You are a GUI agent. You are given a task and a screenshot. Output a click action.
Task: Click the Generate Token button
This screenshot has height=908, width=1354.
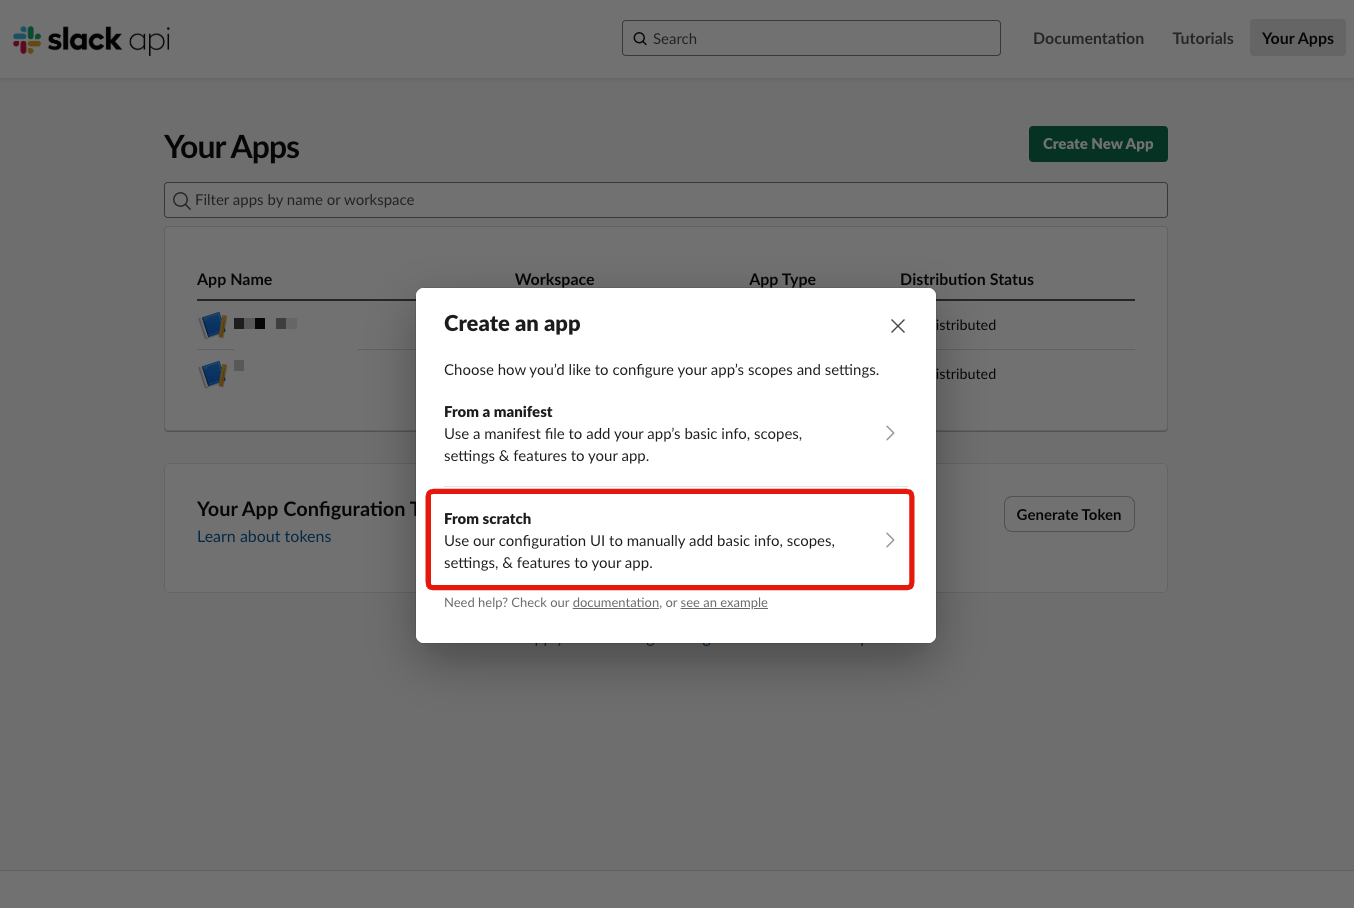pos(1069,514)
